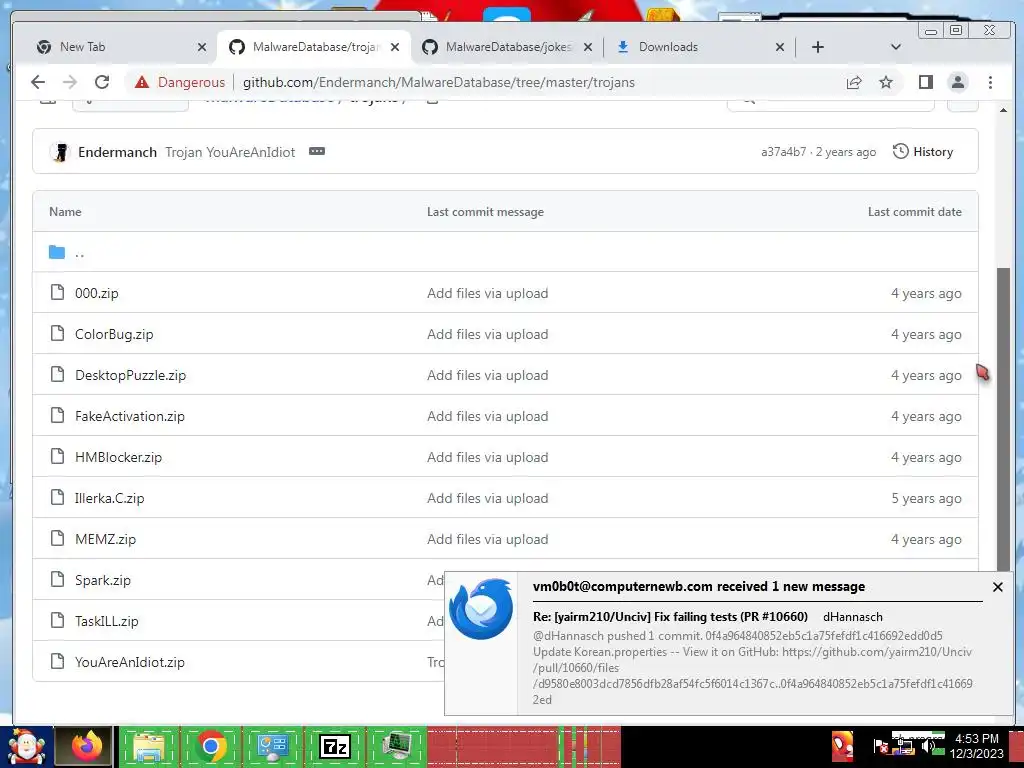The image size is (1024, 768).
Task: Open the HMBlocker.zip file
Action: (118, 457)
